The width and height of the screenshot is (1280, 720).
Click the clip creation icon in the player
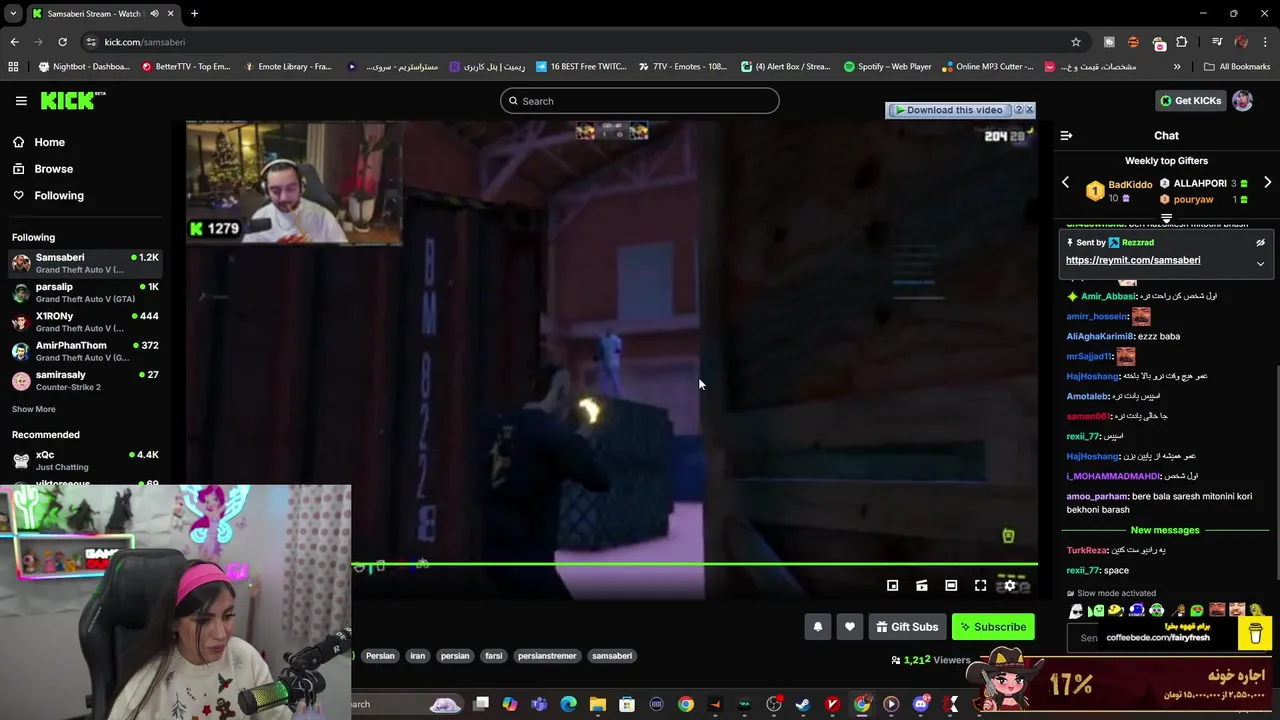[921, 585]
